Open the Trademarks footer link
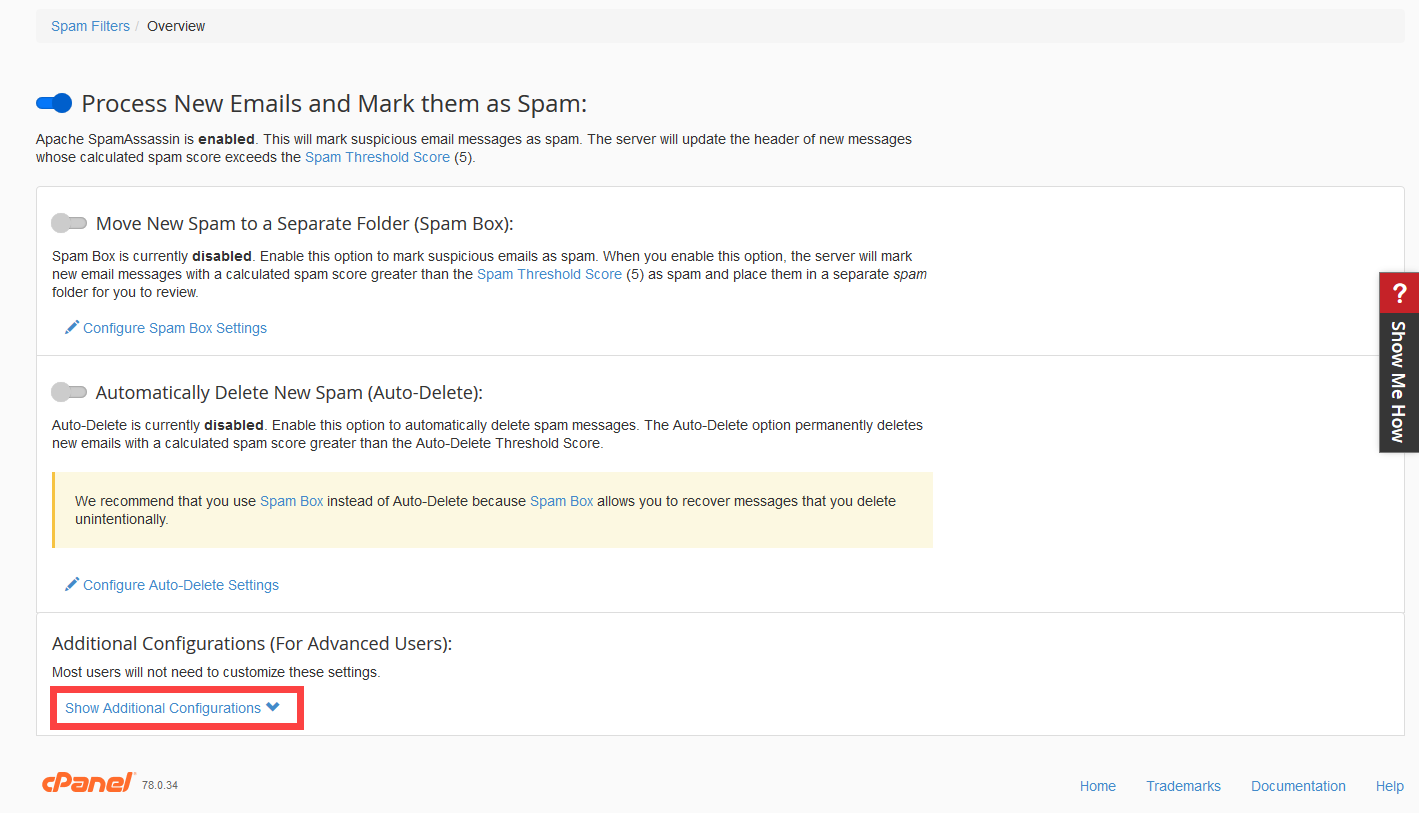The height and width of the screenshot is (813, 1419). [1183, 786]
